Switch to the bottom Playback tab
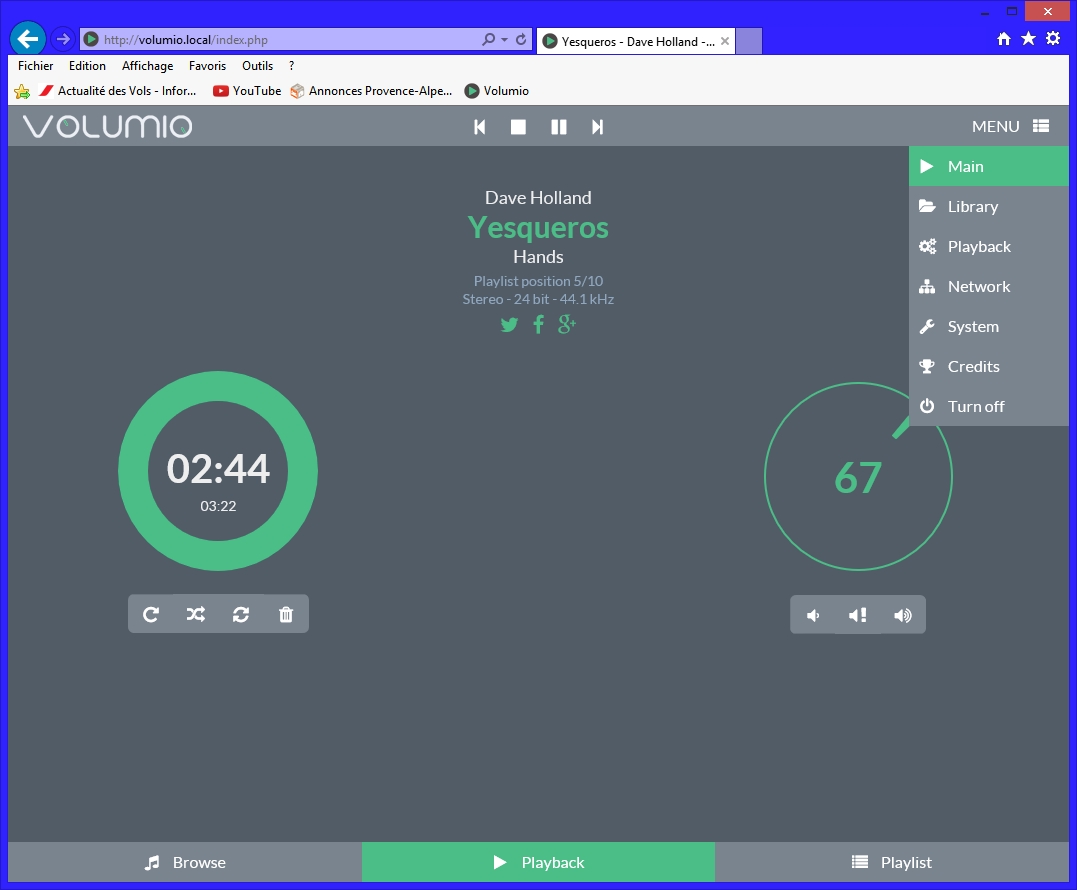The height and width of the screenshot is (890, 1077). pos(538,862)
